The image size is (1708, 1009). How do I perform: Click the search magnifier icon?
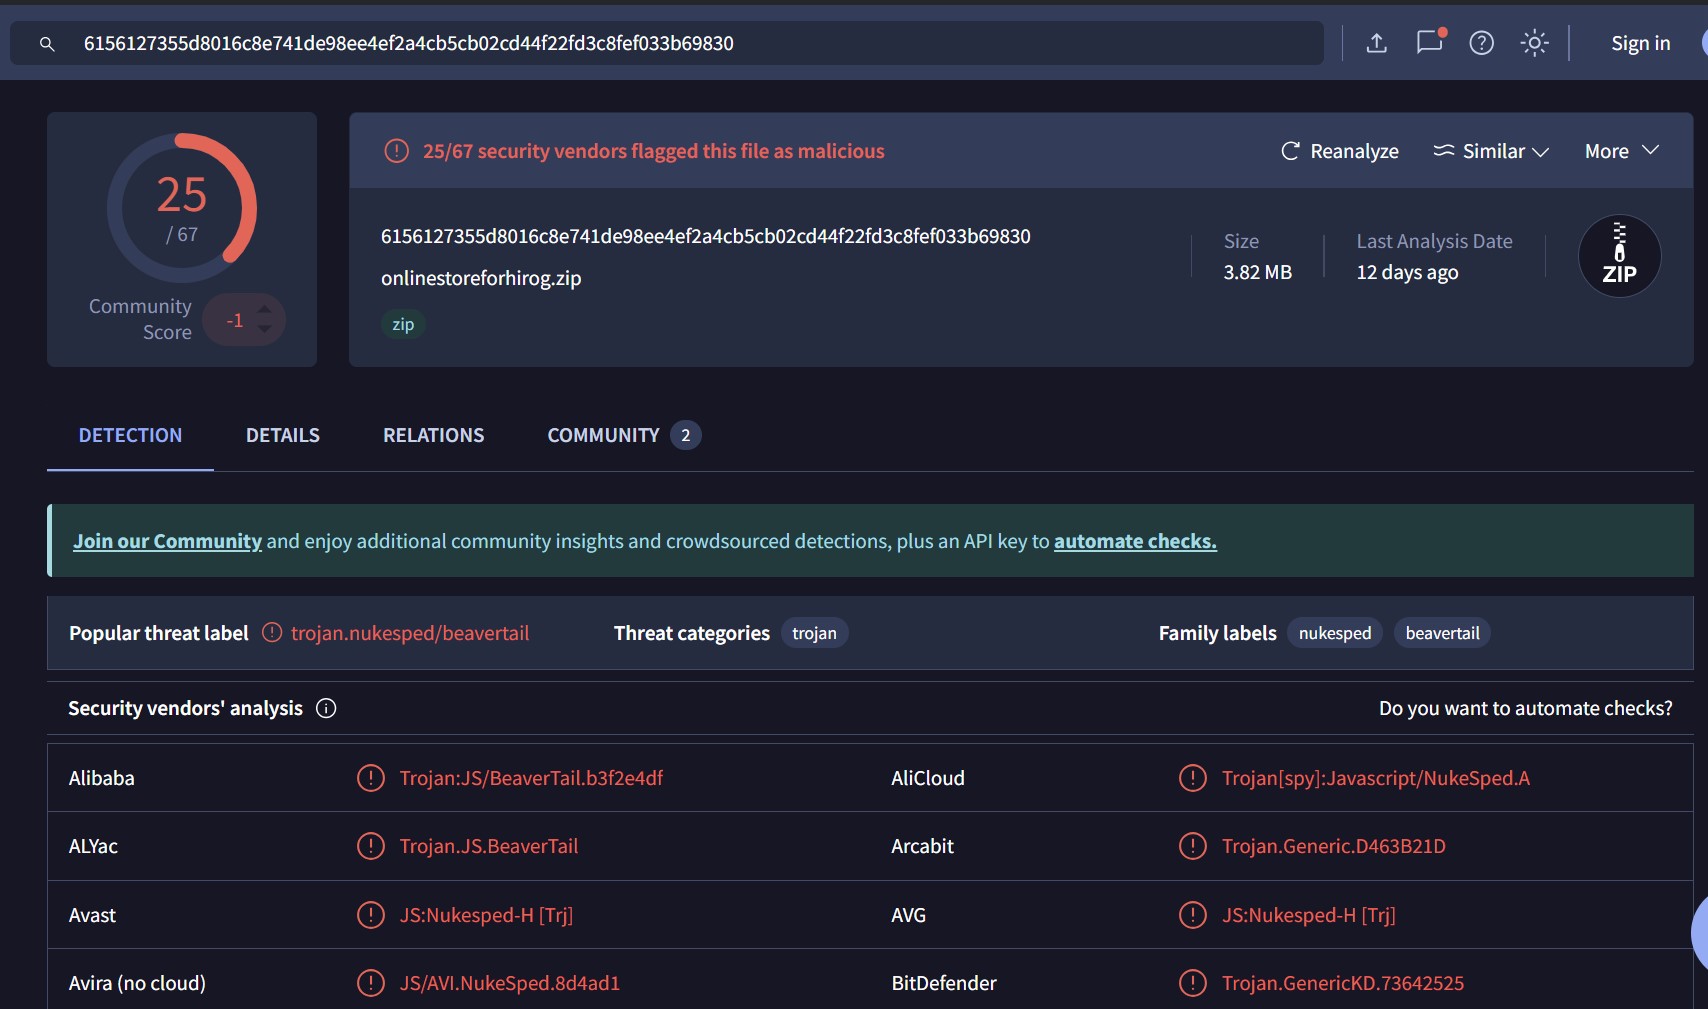[47, 44]
